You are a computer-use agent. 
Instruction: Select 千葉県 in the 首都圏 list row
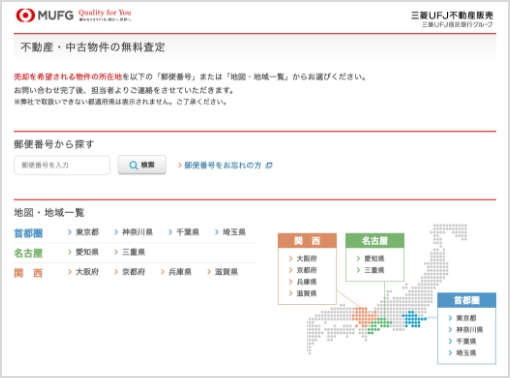pos(188,232)
